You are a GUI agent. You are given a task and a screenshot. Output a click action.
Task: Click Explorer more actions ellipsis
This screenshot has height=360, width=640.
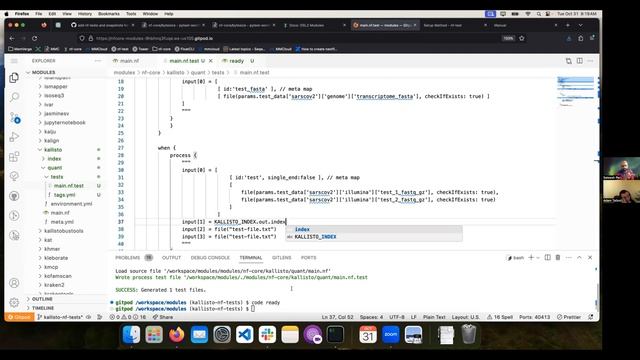[x=98, y=61]
